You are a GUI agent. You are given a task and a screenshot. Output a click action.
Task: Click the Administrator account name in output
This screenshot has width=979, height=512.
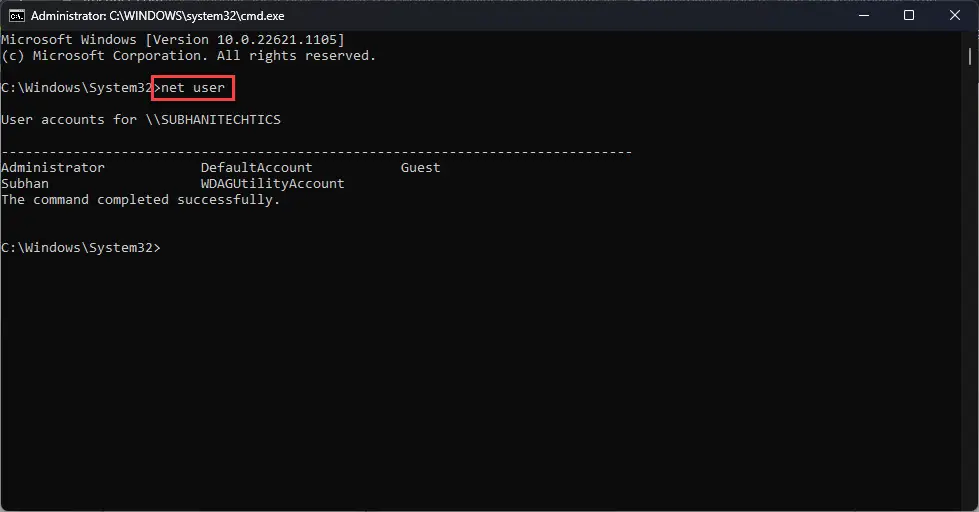pyautogui.click(x=52, y=167)
